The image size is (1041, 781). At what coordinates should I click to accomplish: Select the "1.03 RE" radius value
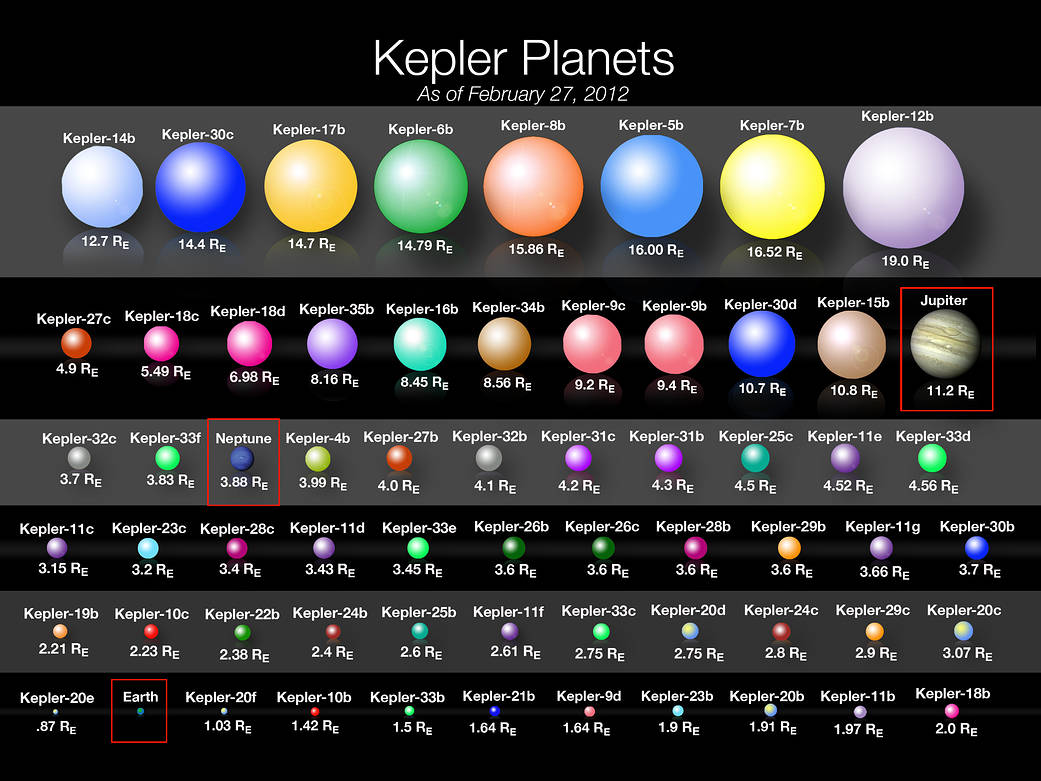228,726
